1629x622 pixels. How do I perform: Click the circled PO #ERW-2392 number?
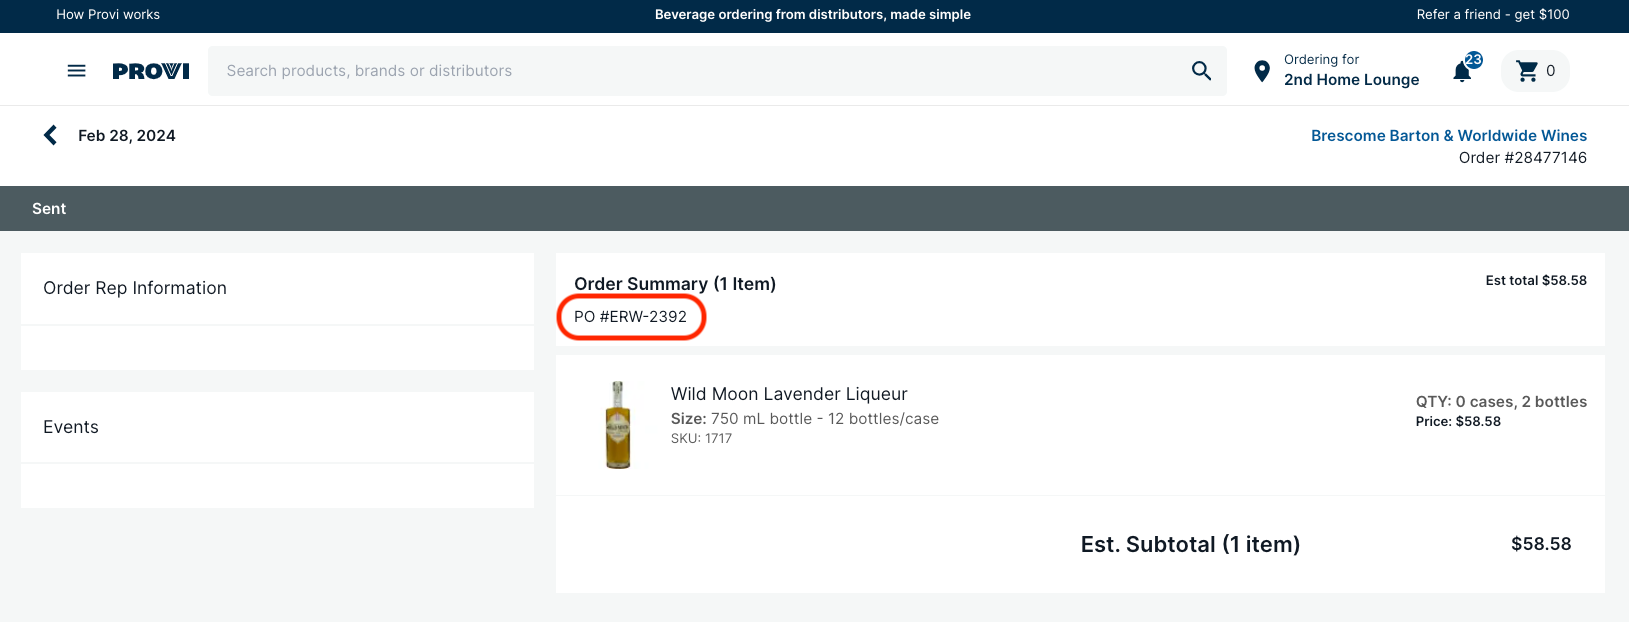(x=631, y=316)
